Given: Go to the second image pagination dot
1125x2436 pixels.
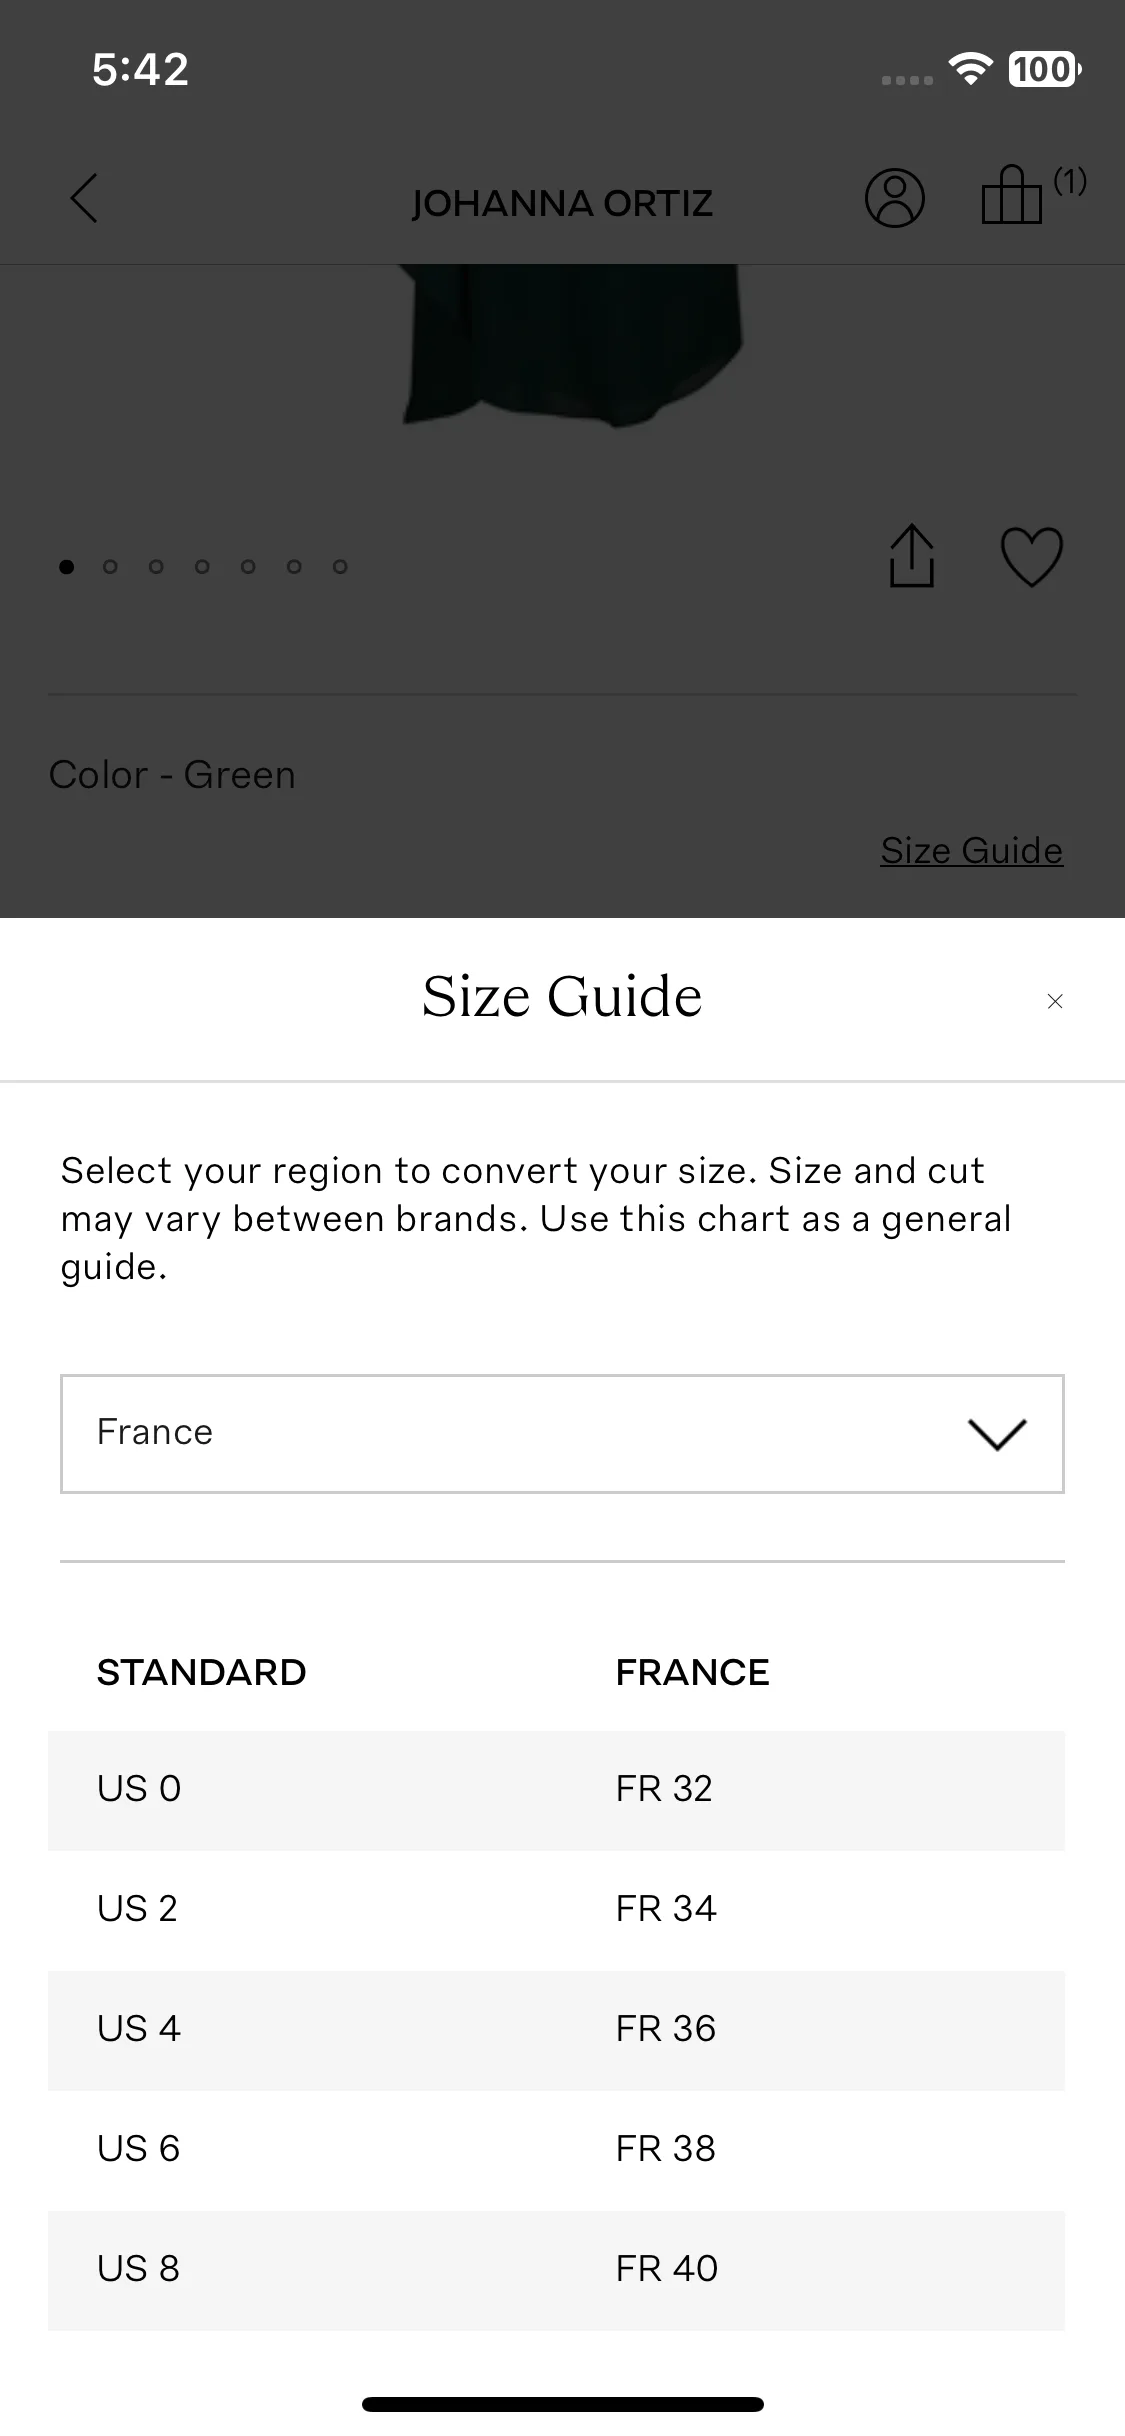Looking at the screenshot, I should [x=110, y=567].
